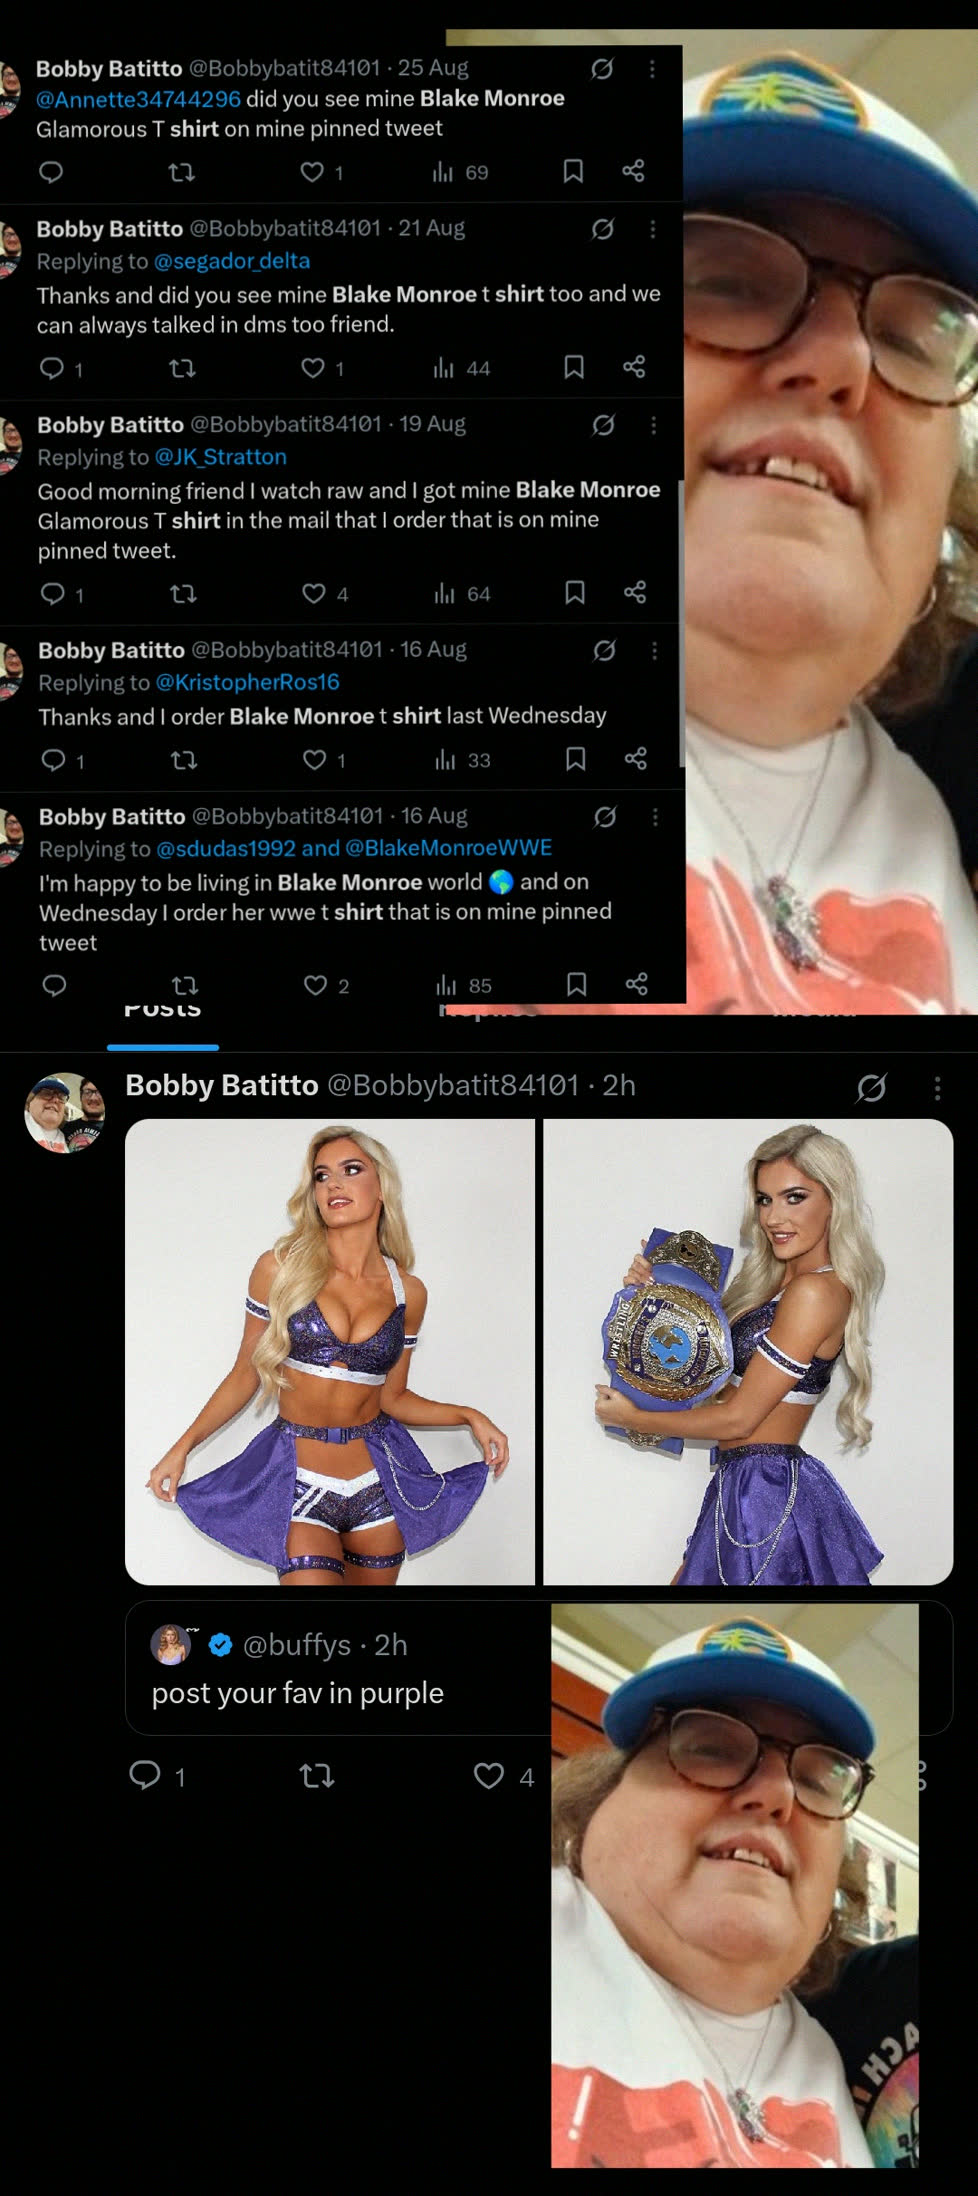Open the @JK_Stratton profile link

pos(221,457)
